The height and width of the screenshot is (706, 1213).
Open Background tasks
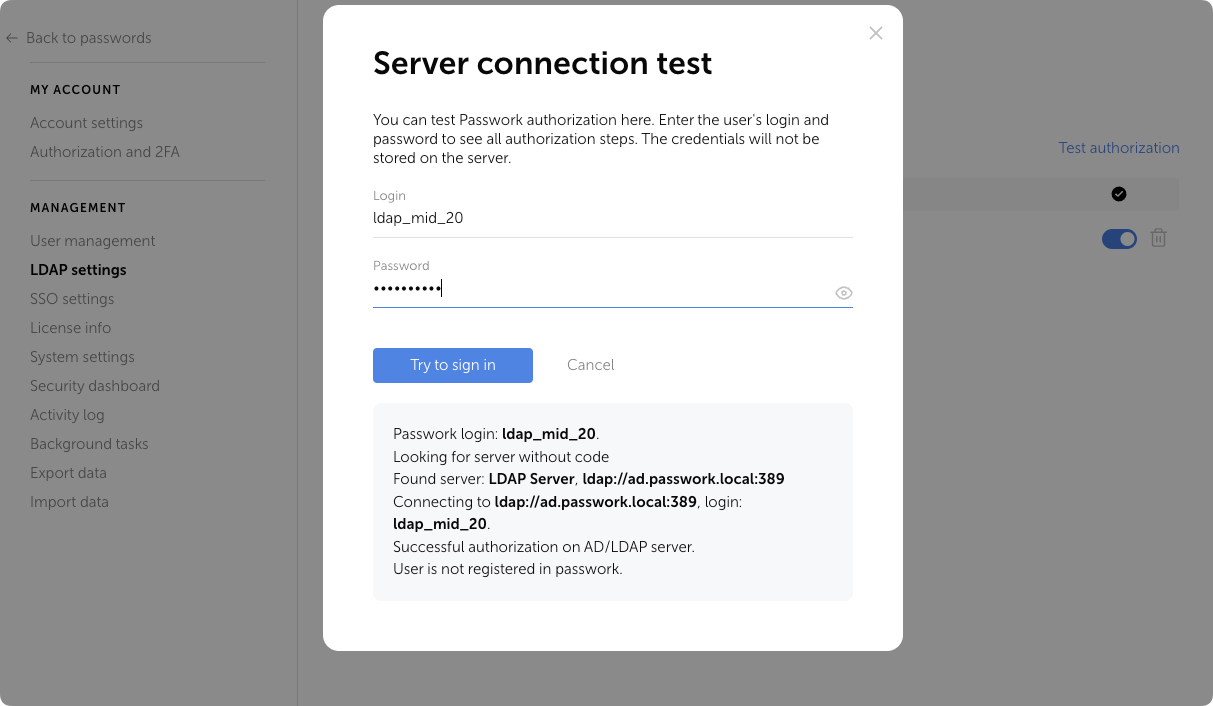point(89,443)
